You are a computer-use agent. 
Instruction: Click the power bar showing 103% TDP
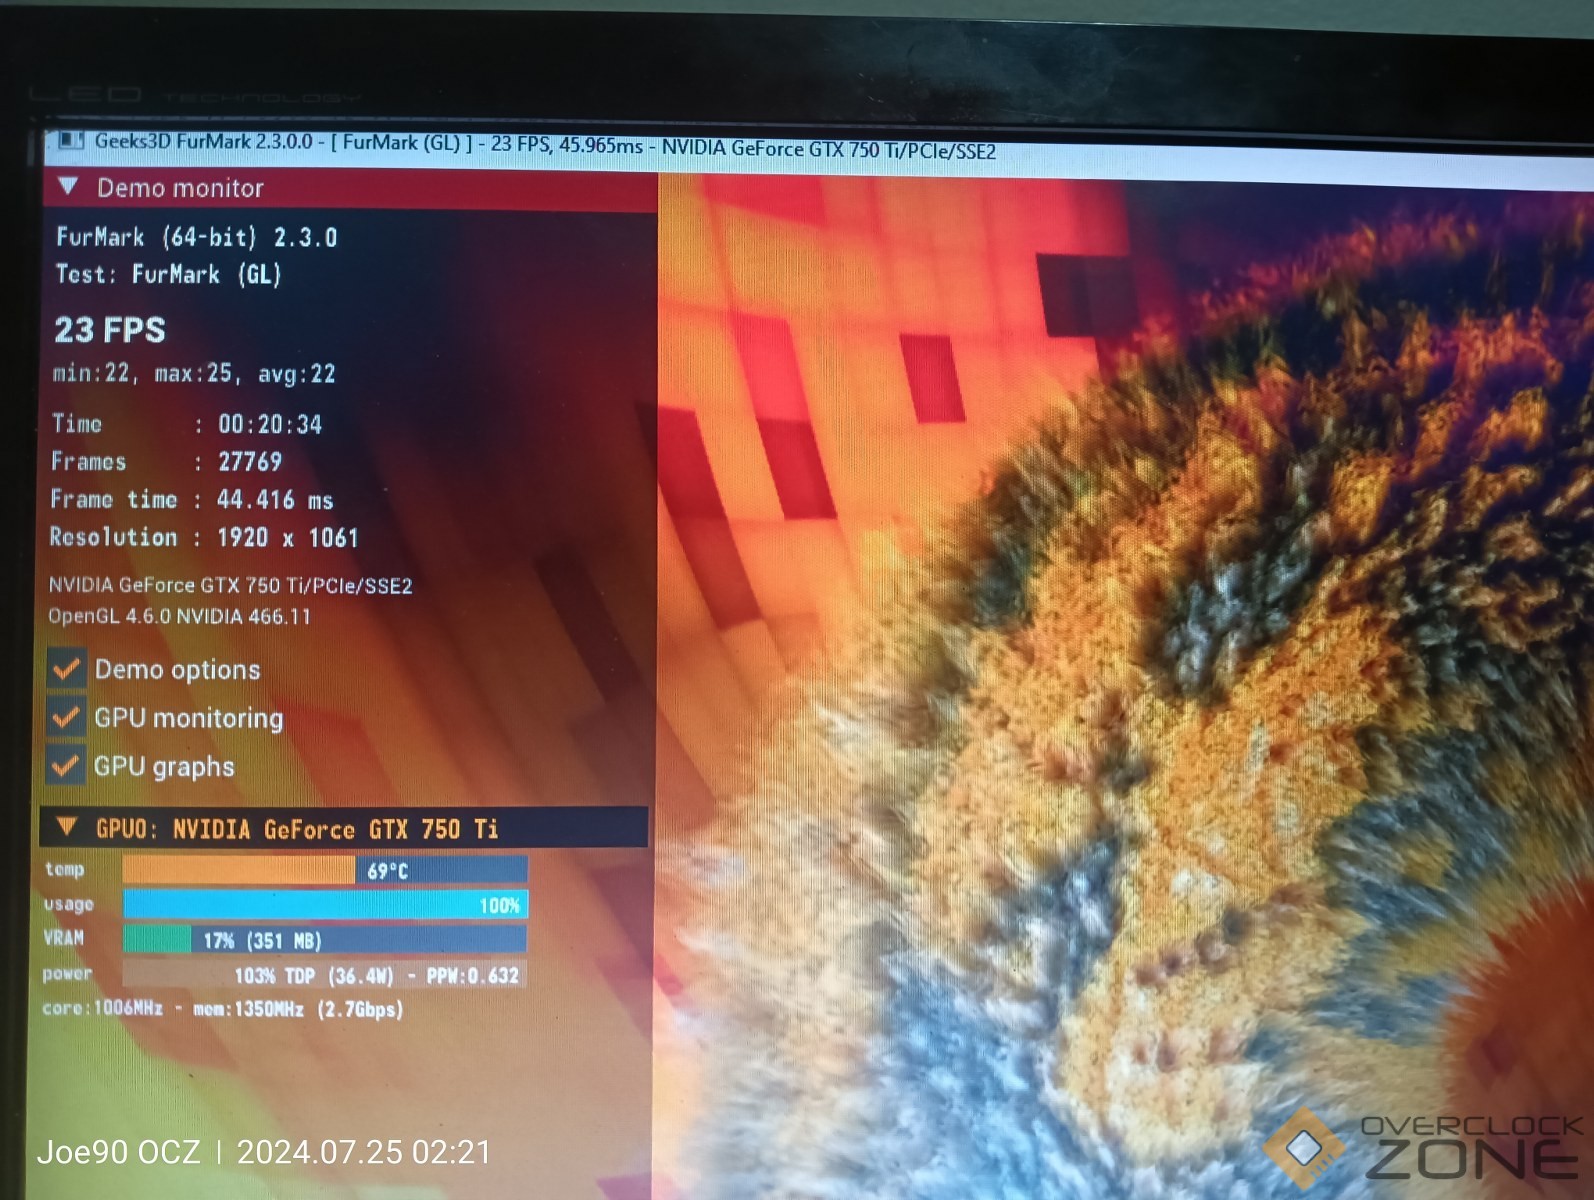325,975
